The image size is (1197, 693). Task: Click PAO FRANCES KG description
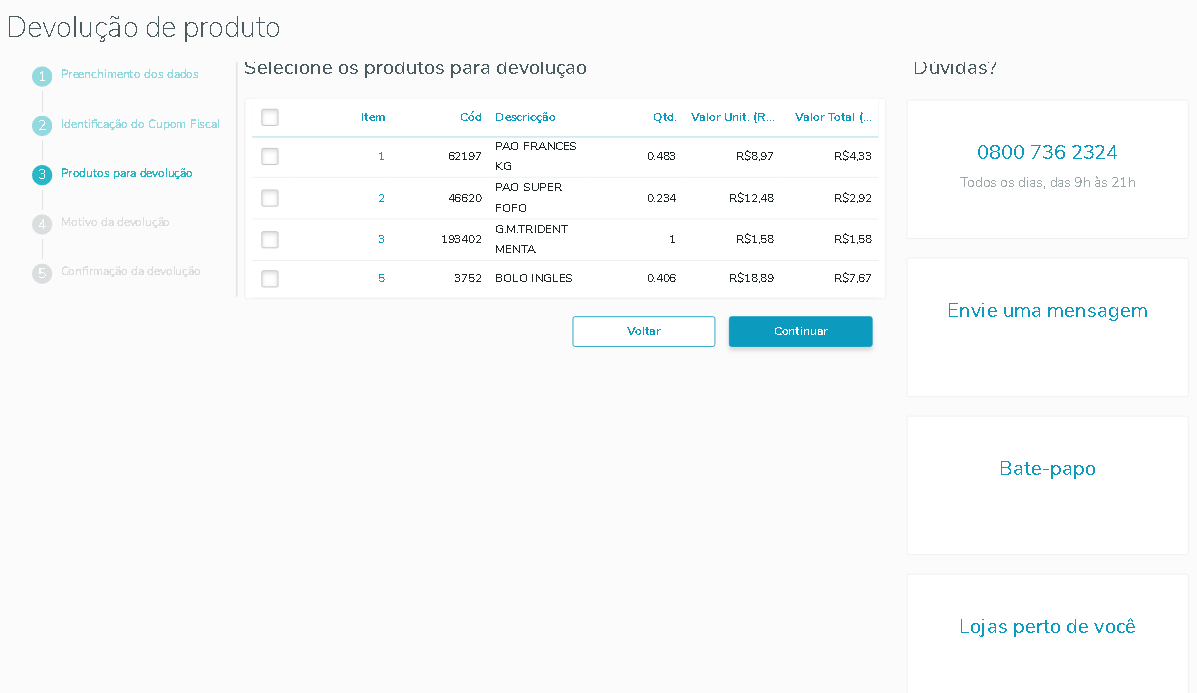tap(536, 156)
